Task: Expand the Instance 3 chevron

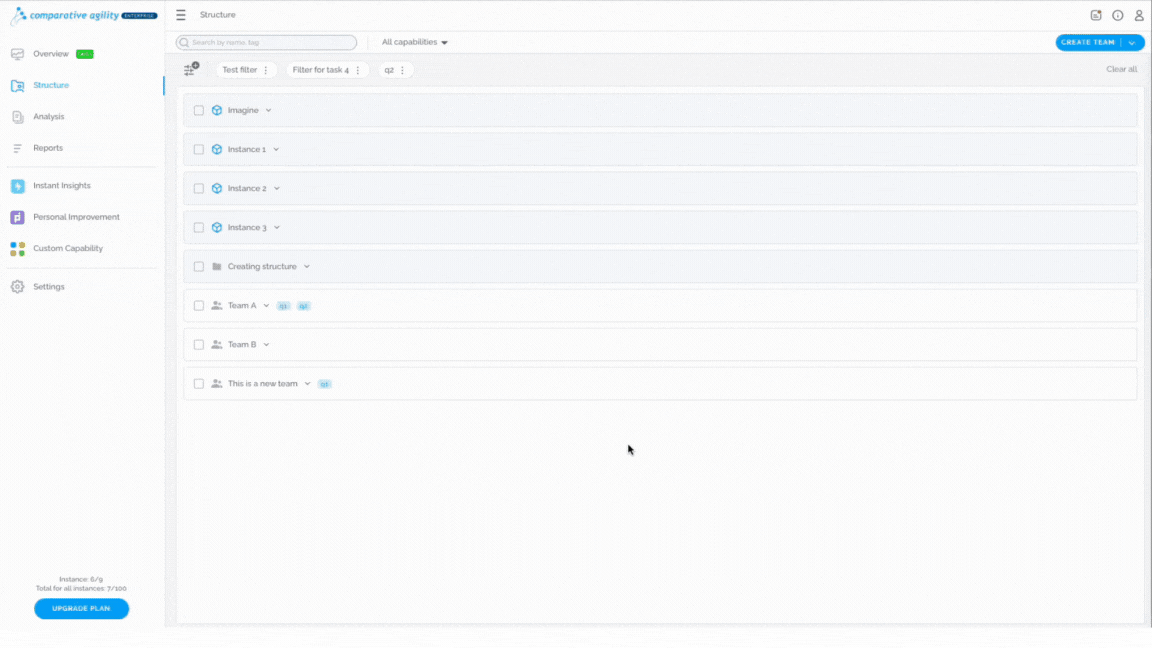Action: click(277, 228)
